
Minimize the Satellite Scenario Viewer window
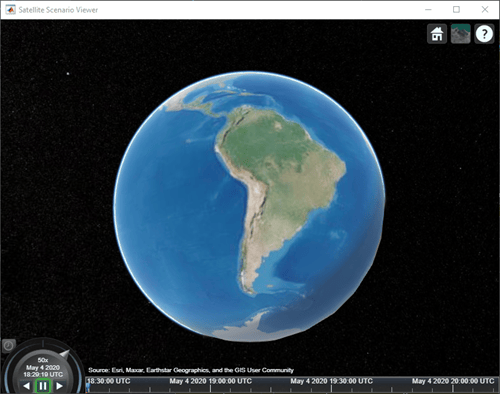click(428, 10)
